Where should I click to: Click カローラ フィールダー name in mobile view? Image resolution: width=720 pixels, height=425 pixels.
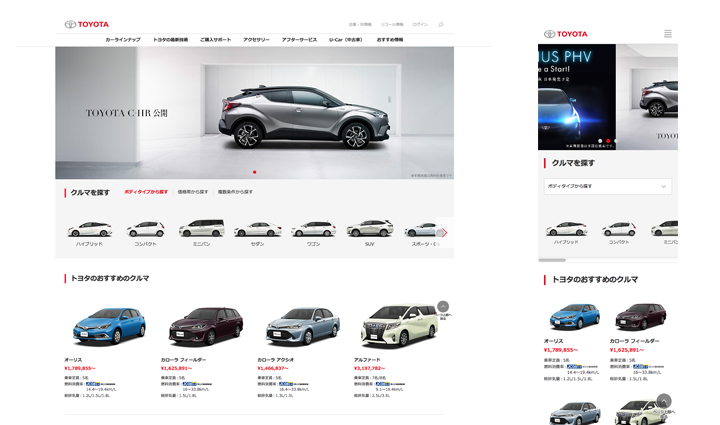634,341
